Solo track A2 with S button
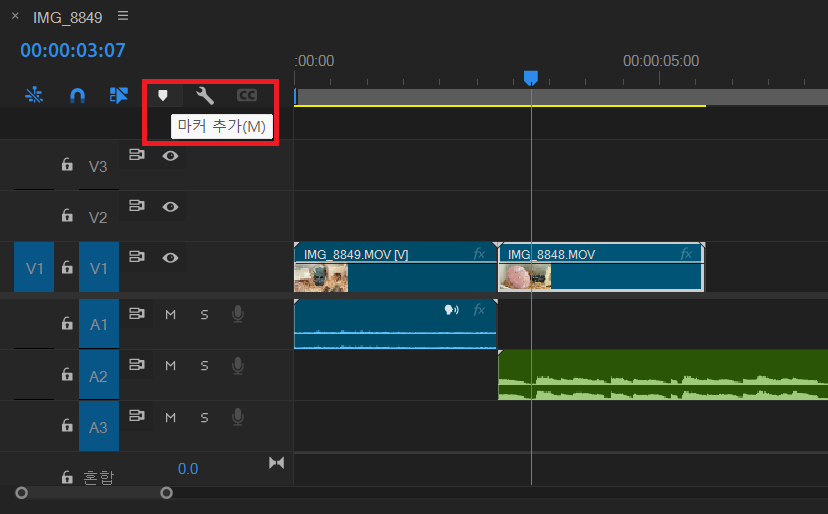828x514 pixels. point(204,366)
